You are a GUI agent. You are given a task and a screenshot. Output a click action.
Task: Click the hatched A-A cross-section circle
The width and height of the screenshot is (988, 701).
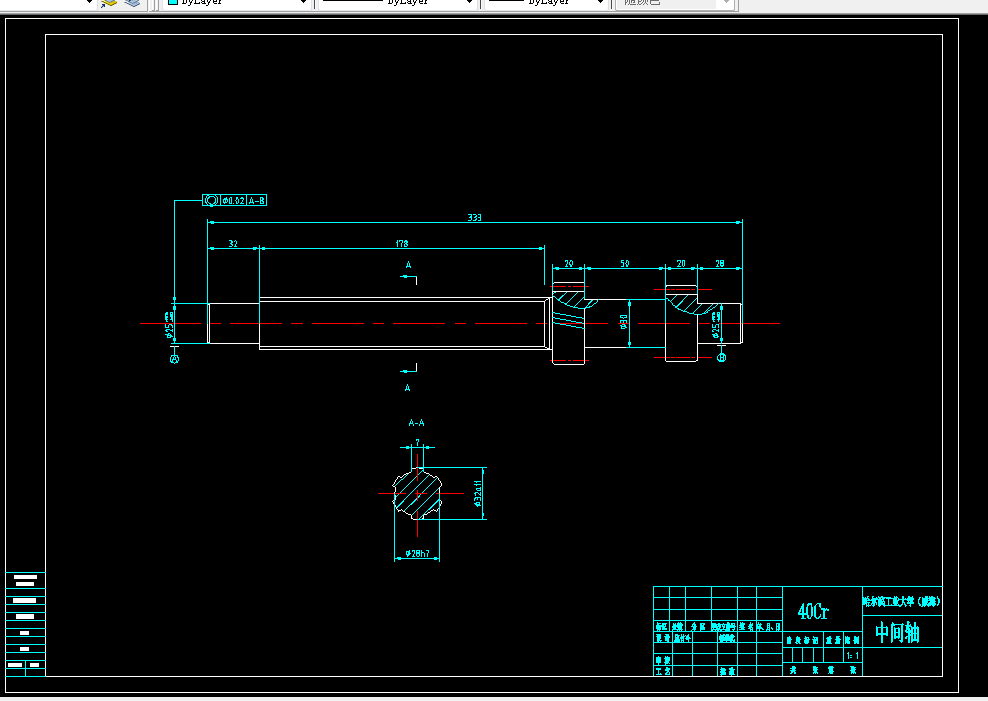(417, 494)
